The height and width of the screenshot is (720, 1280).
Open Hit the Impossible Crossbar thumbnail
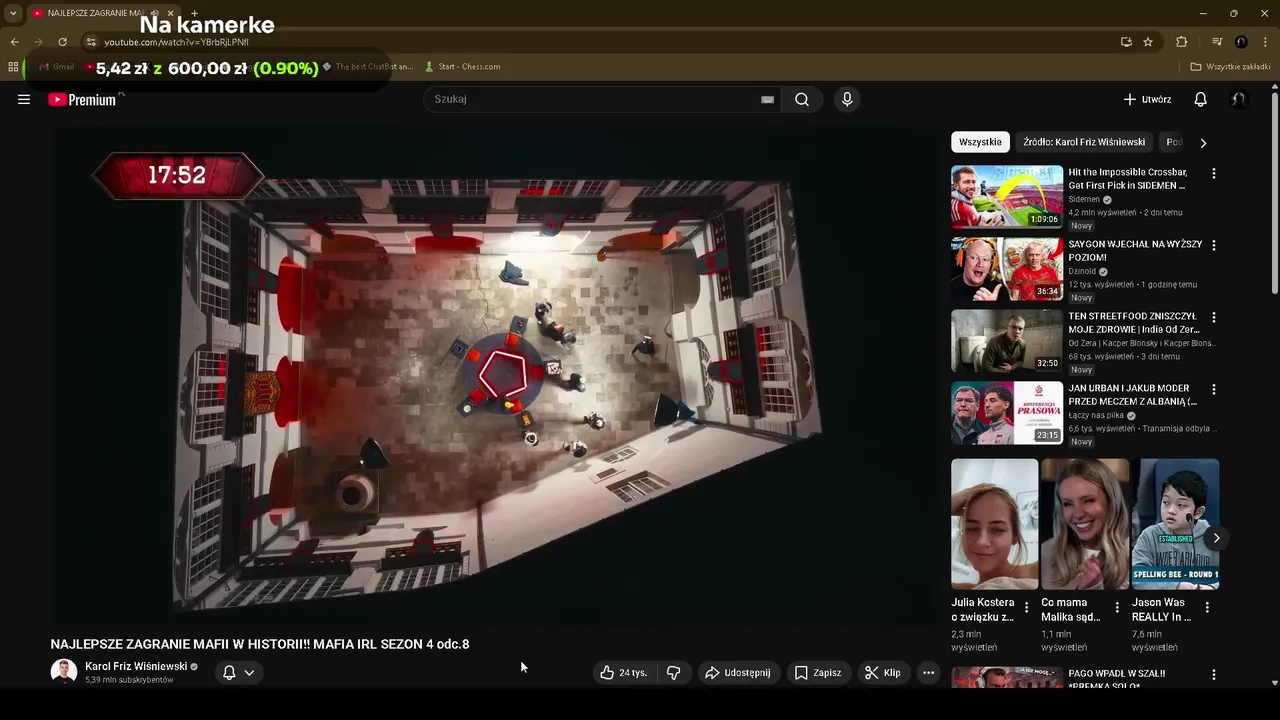pos(1007,197)
